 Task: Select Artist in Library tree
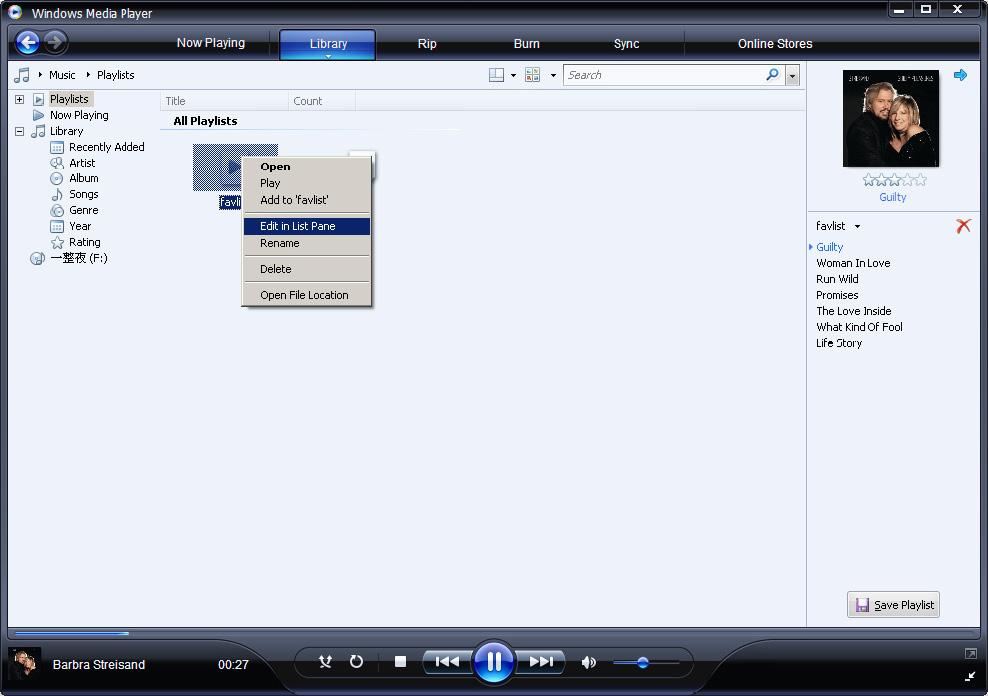82,163
